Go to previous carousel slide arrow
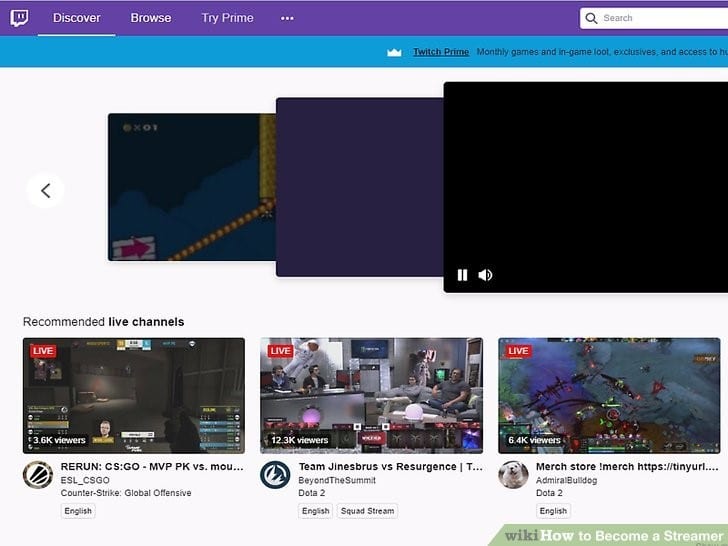728x546 pixels. (x=45, y=189)
